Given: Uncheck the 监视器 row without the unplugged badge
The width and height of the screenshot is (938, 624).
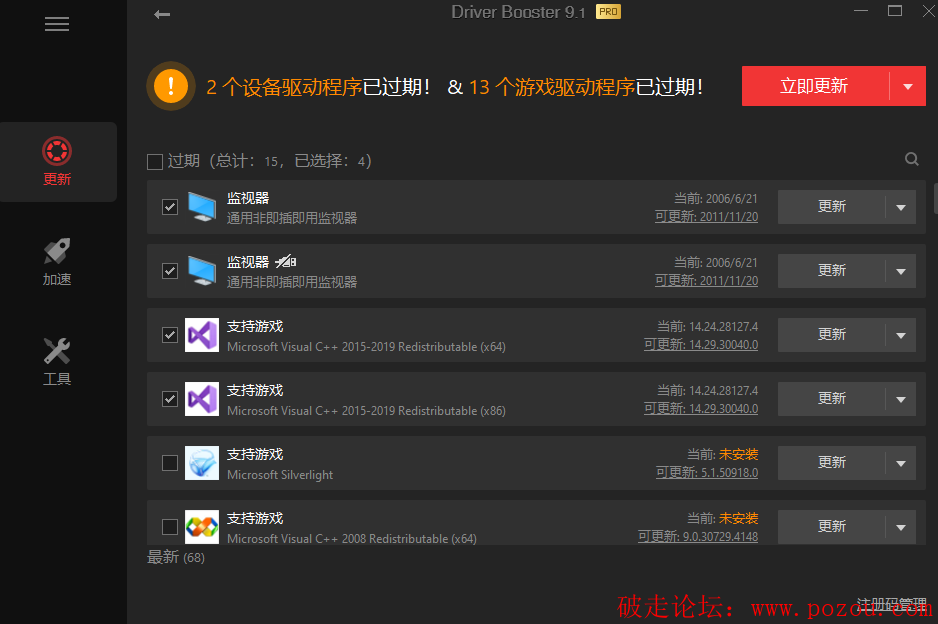Looking at the screenshot, I should pyautogui.click(x=170, y=207).
